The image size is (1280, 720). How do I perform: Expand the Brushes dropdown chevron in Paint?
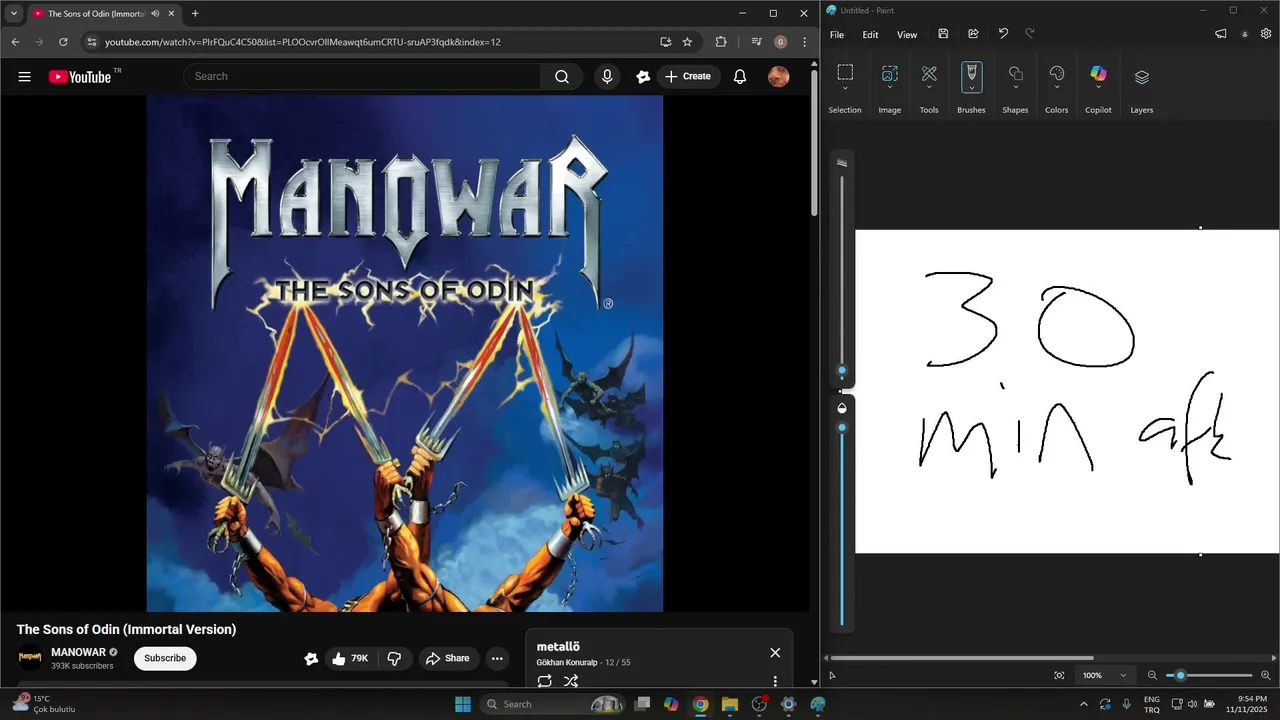coord(971,88)
